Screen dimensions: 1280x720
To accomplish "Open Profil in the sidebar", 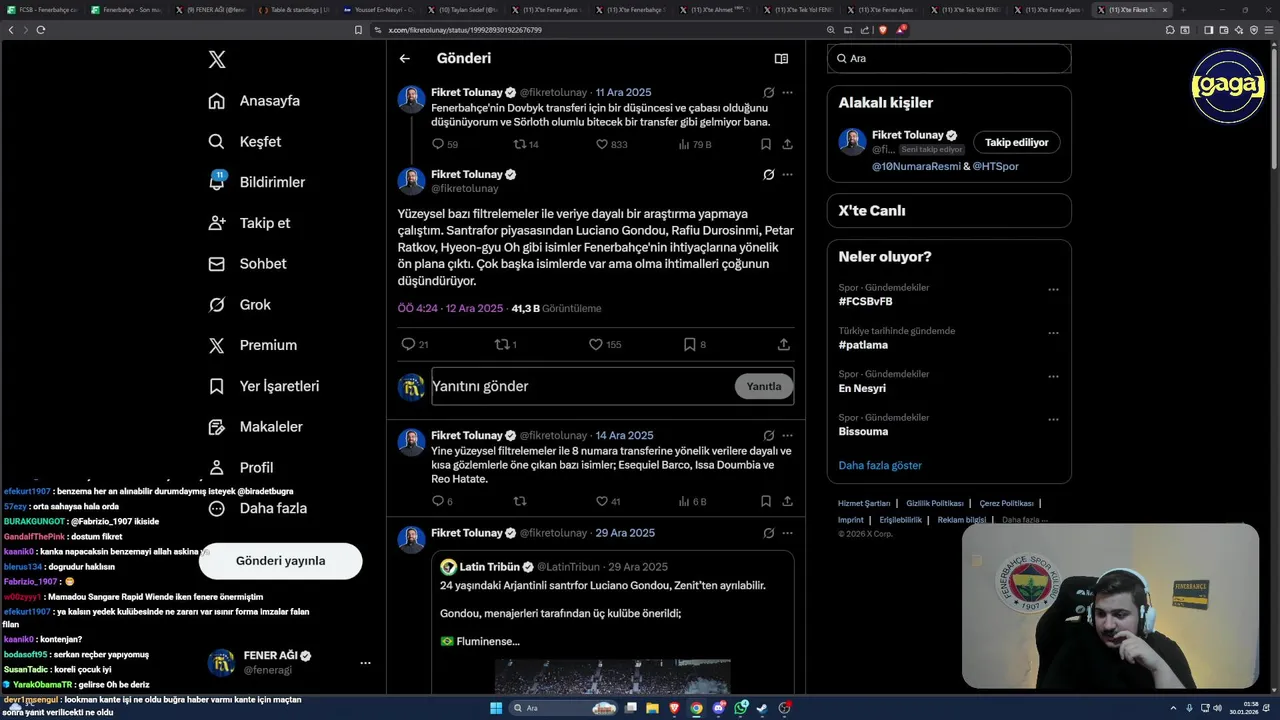I will pyautogui.click(x=240, y=467).
